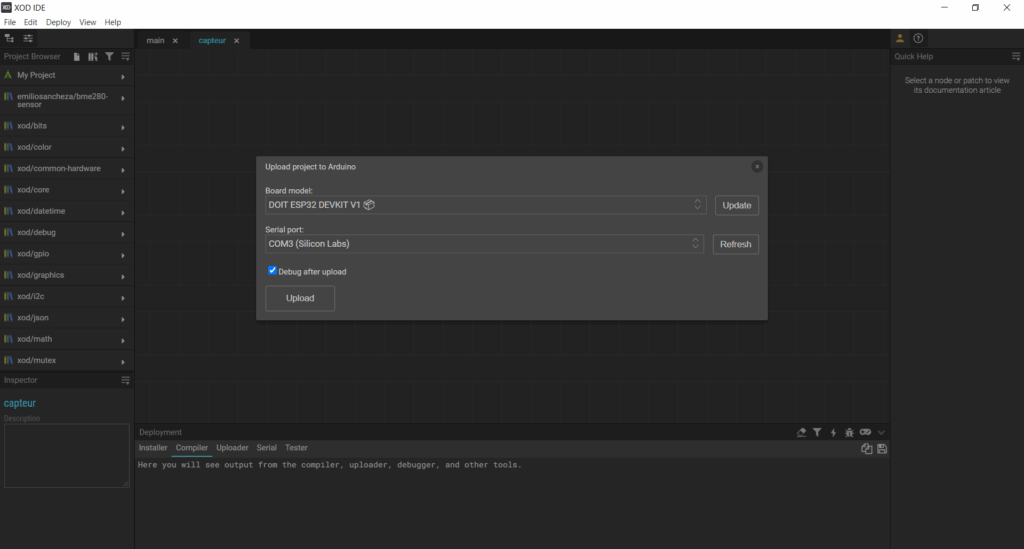This screenshot has height=549, width=1024.
Task: Select My Project row in browser
Action: pyautogui.click(x=66, y=76)
